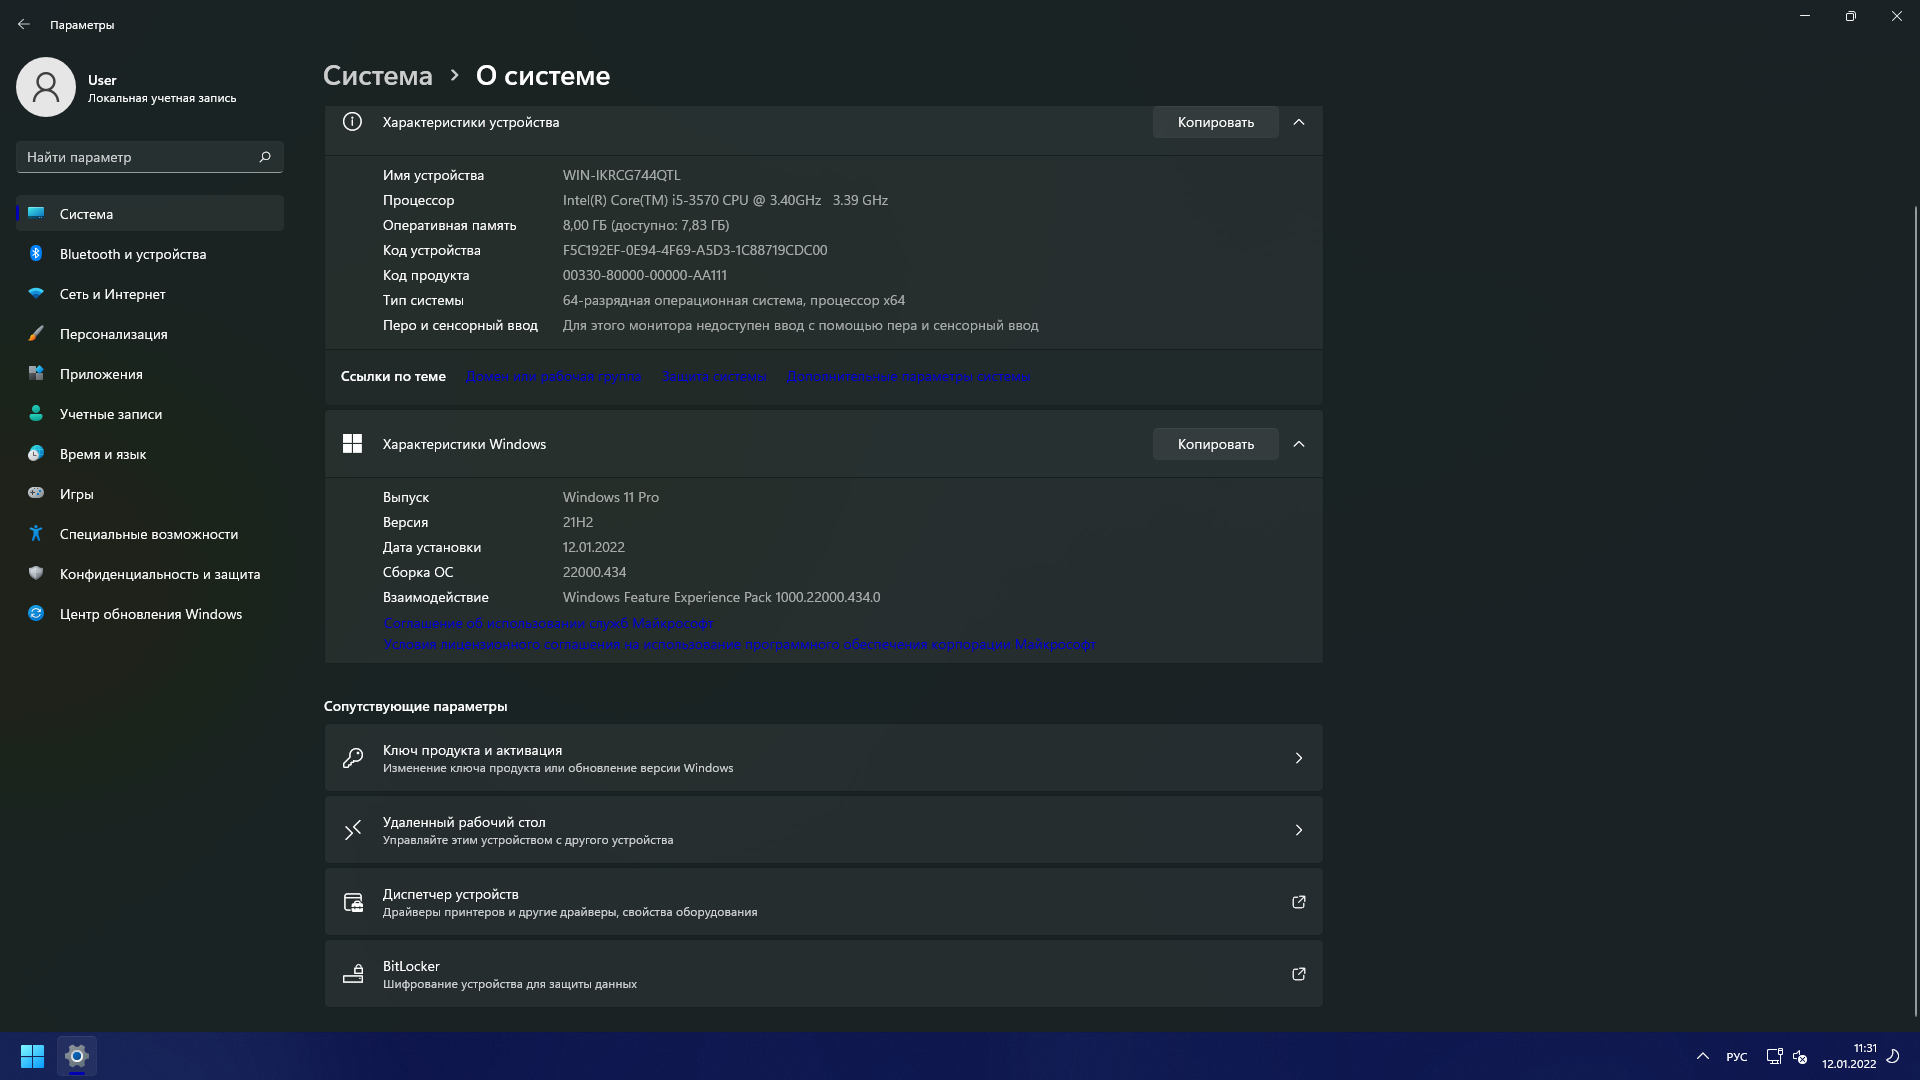Click the User profile avatar
Screen dimensions: 1920x1080
pos(46,87)
